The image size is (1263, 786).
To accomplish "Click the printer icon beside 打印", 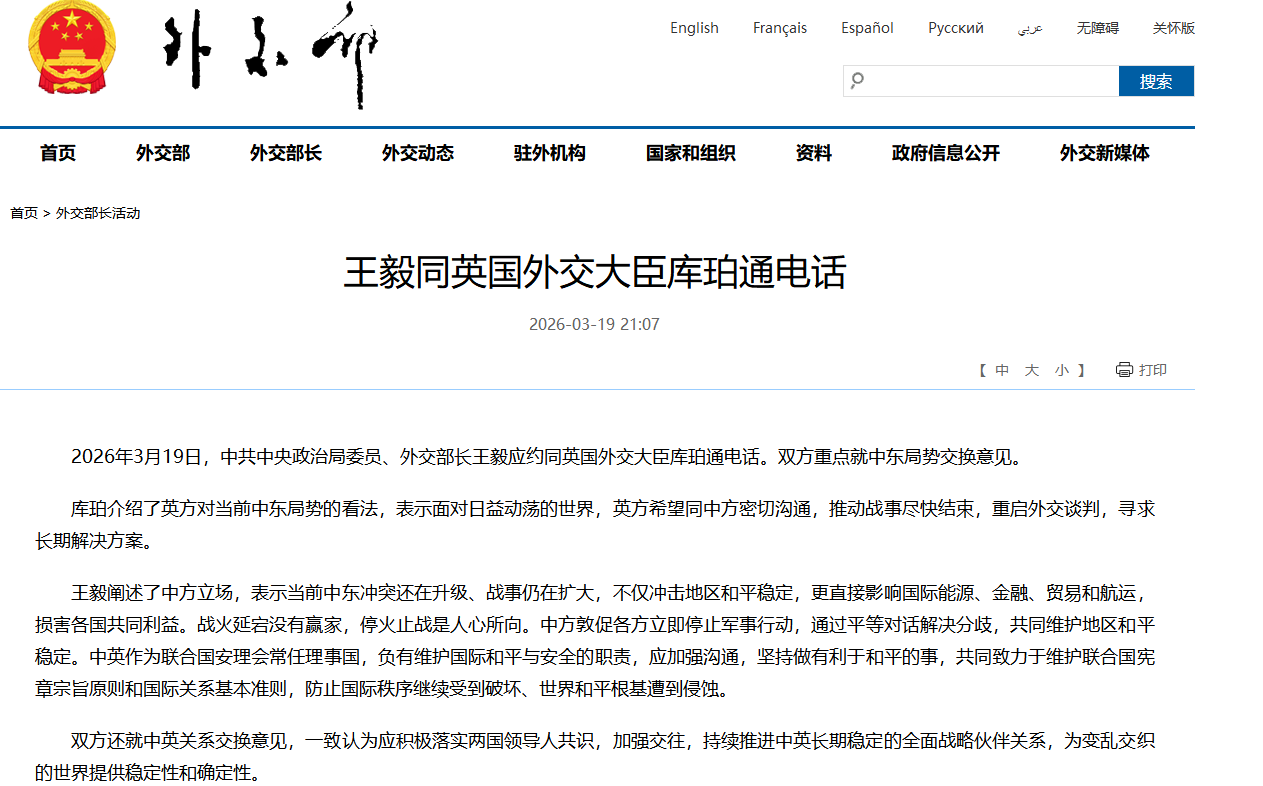I will coord(1124,370).
